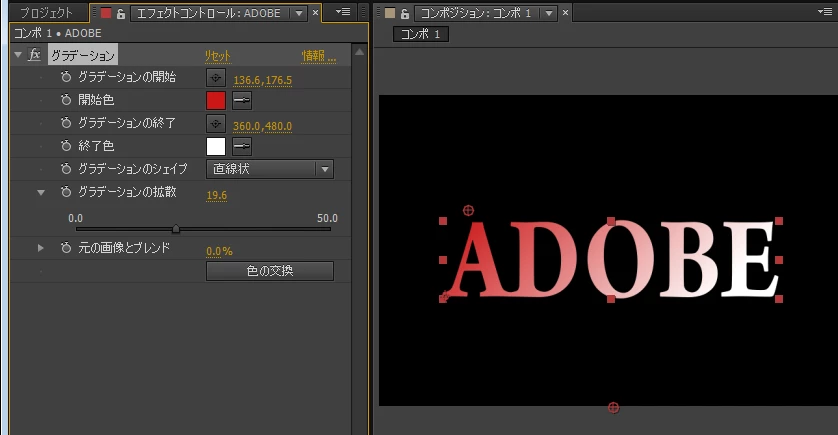Toggle the fx switch for グラデーション effect
Viewport: 838px width, 435px height.
point(34,55)
